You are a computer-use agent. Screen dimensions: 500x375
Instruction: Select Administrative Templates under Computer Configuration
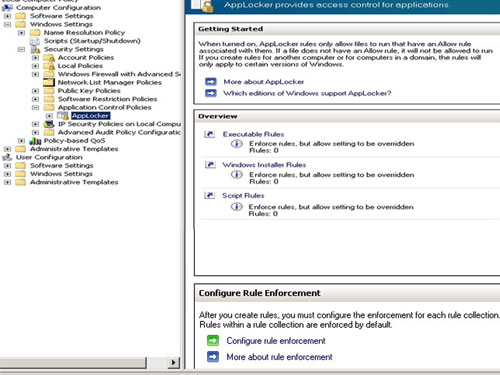(74, 149)
